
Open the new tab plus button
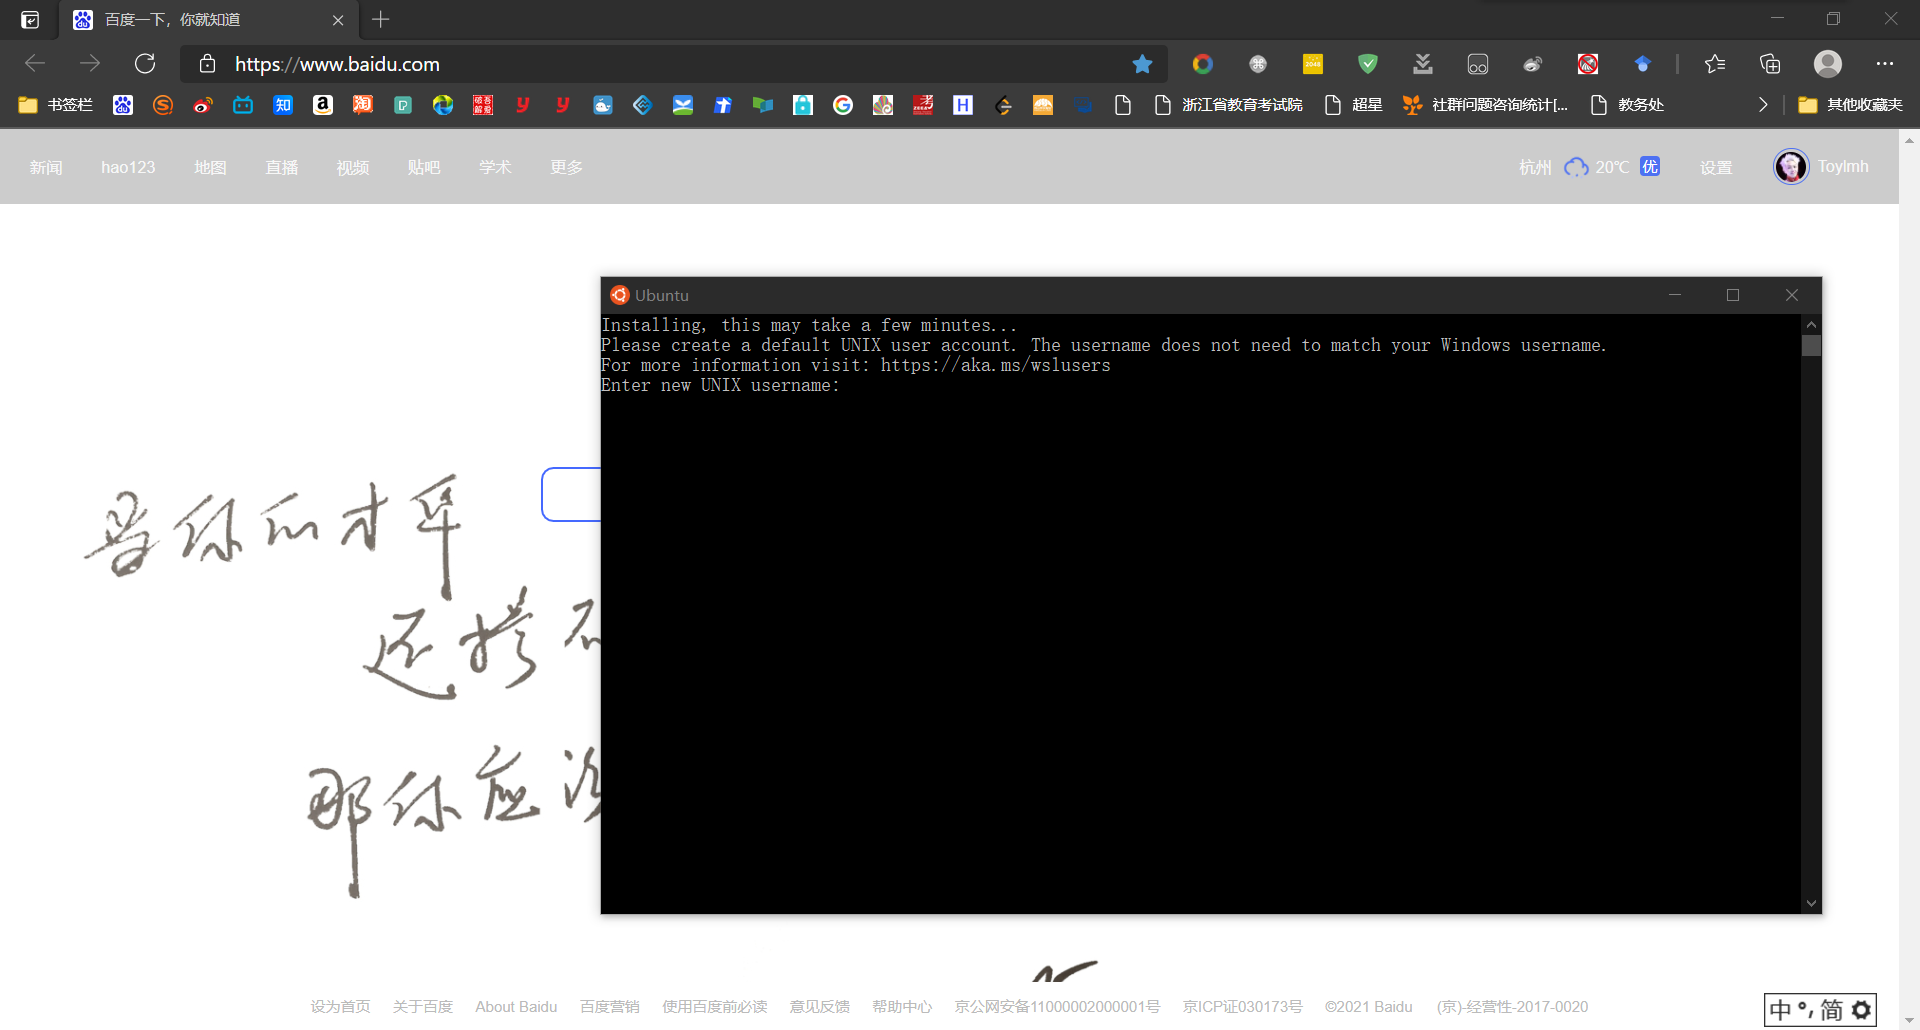(381, 19)
